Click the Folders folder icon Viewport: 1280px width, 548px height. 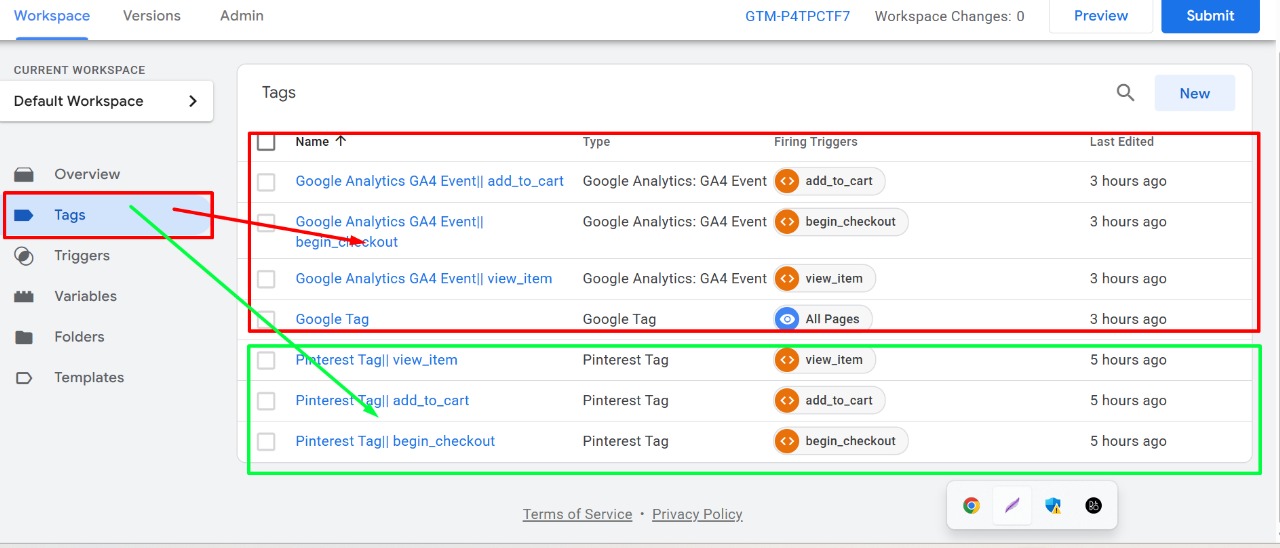click(24, 337)
